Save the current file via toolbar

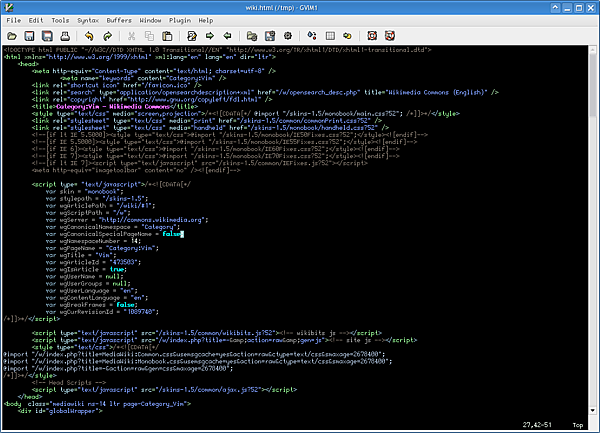click(29, 35)
